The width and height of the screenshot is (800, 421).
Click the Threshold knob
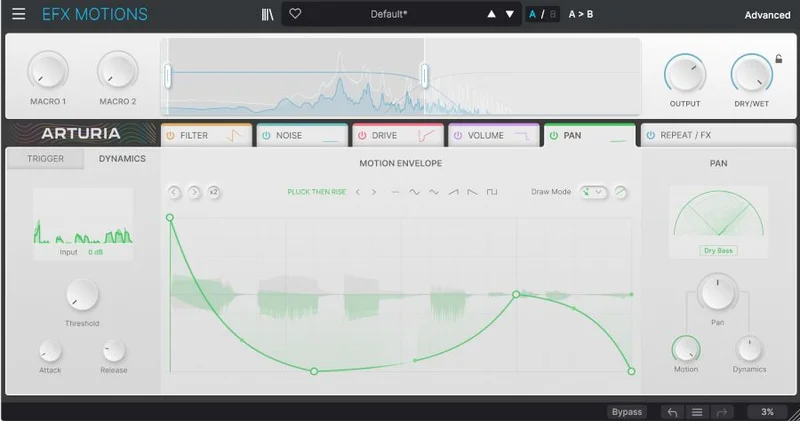82,295
